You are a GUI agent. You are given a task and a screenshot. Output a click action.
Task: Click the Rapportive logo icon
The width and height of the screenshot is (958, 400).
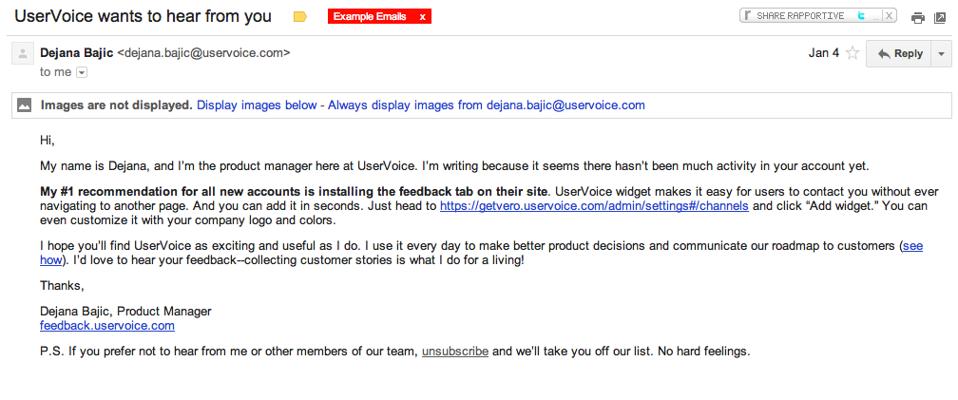(748, 16)
